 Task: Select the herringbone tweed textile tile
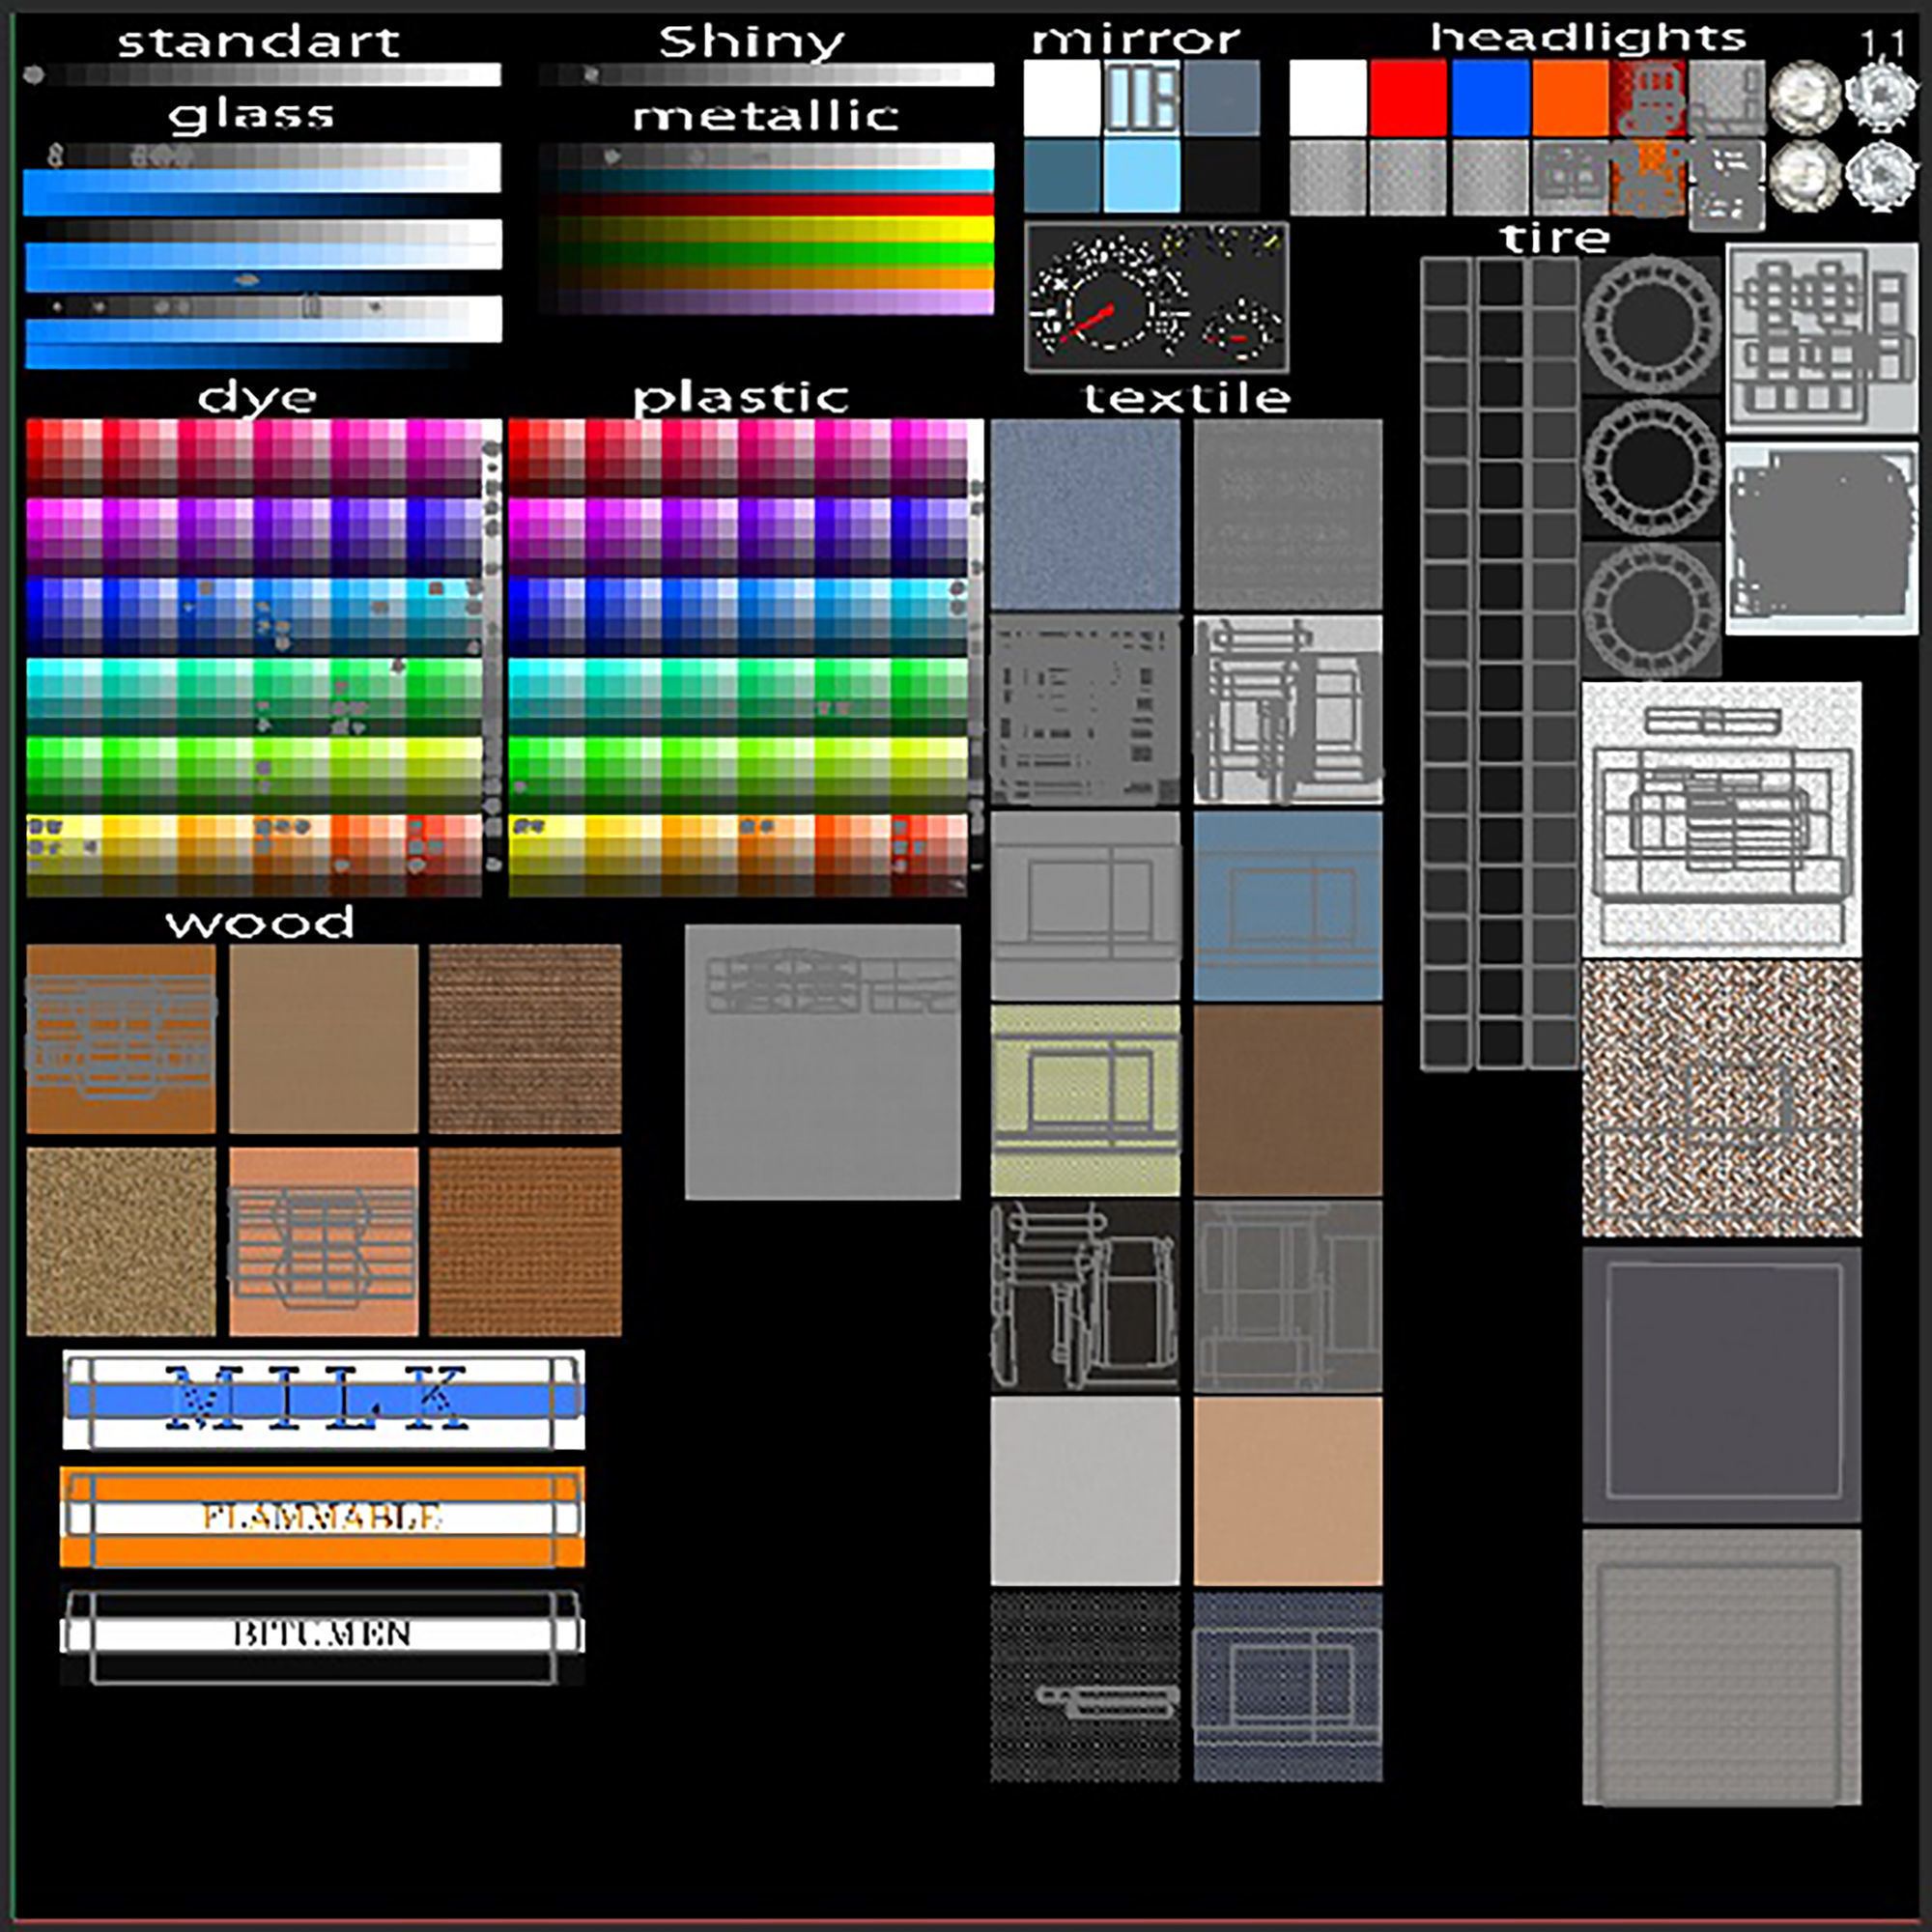click(x=1721, y=1098)
